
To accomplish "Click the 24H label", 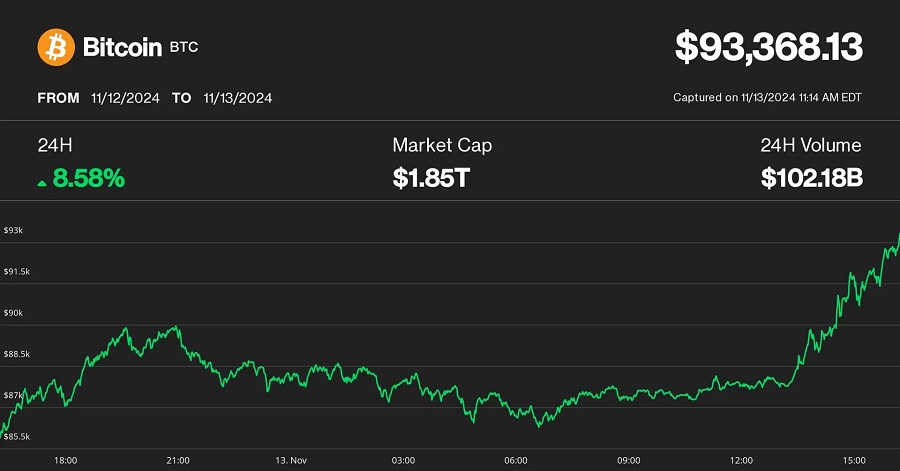I will 55,145.
